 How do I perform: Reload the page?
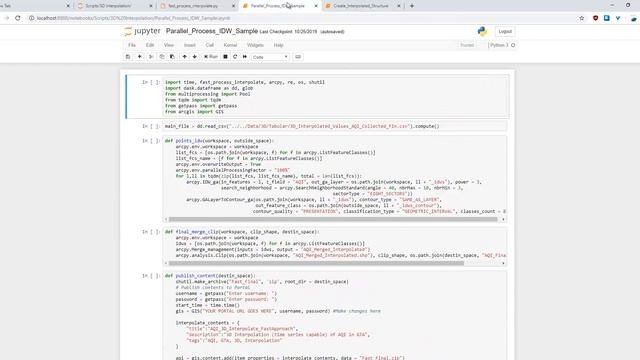pos(18,18)
